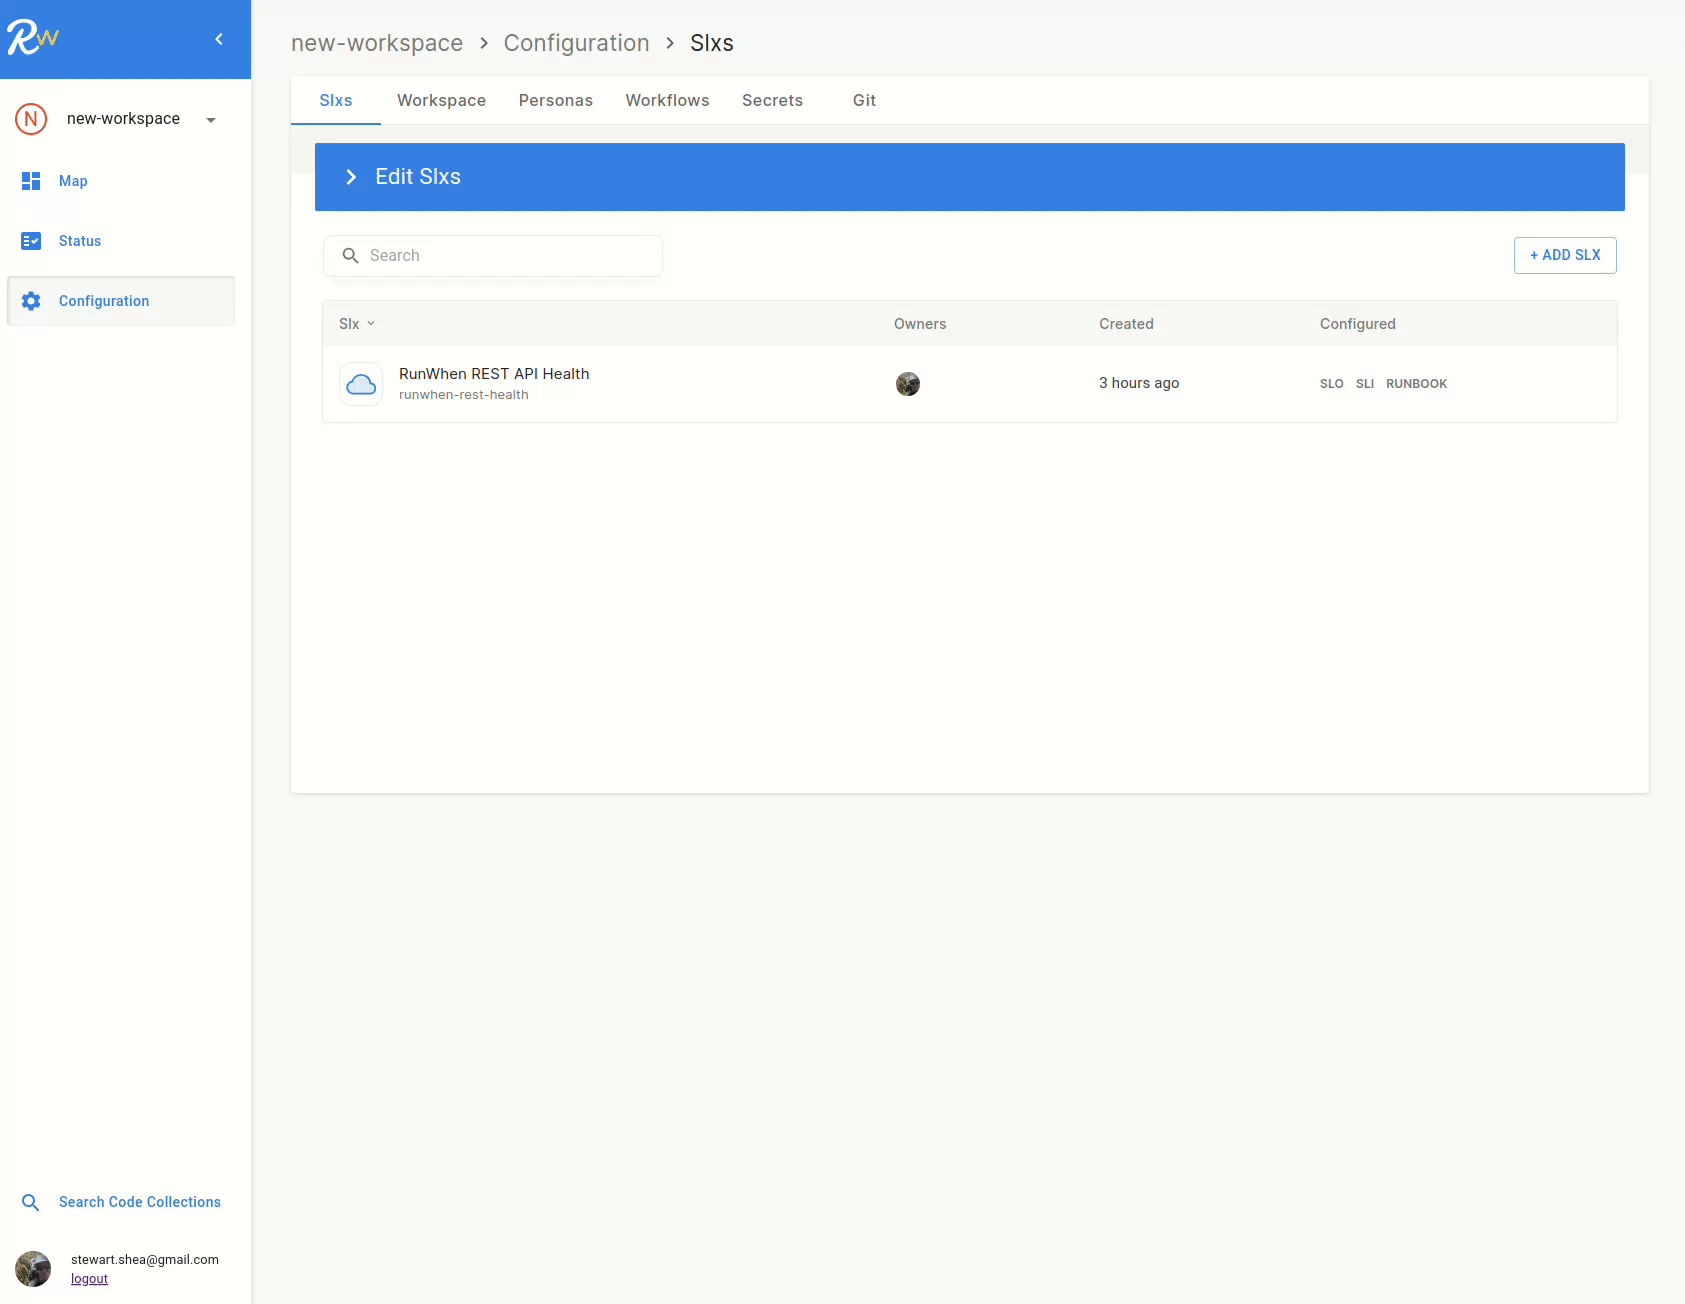Screen dimensions: 1685x1304
Task: Switch to the Git tab
Action: [864, 100]
